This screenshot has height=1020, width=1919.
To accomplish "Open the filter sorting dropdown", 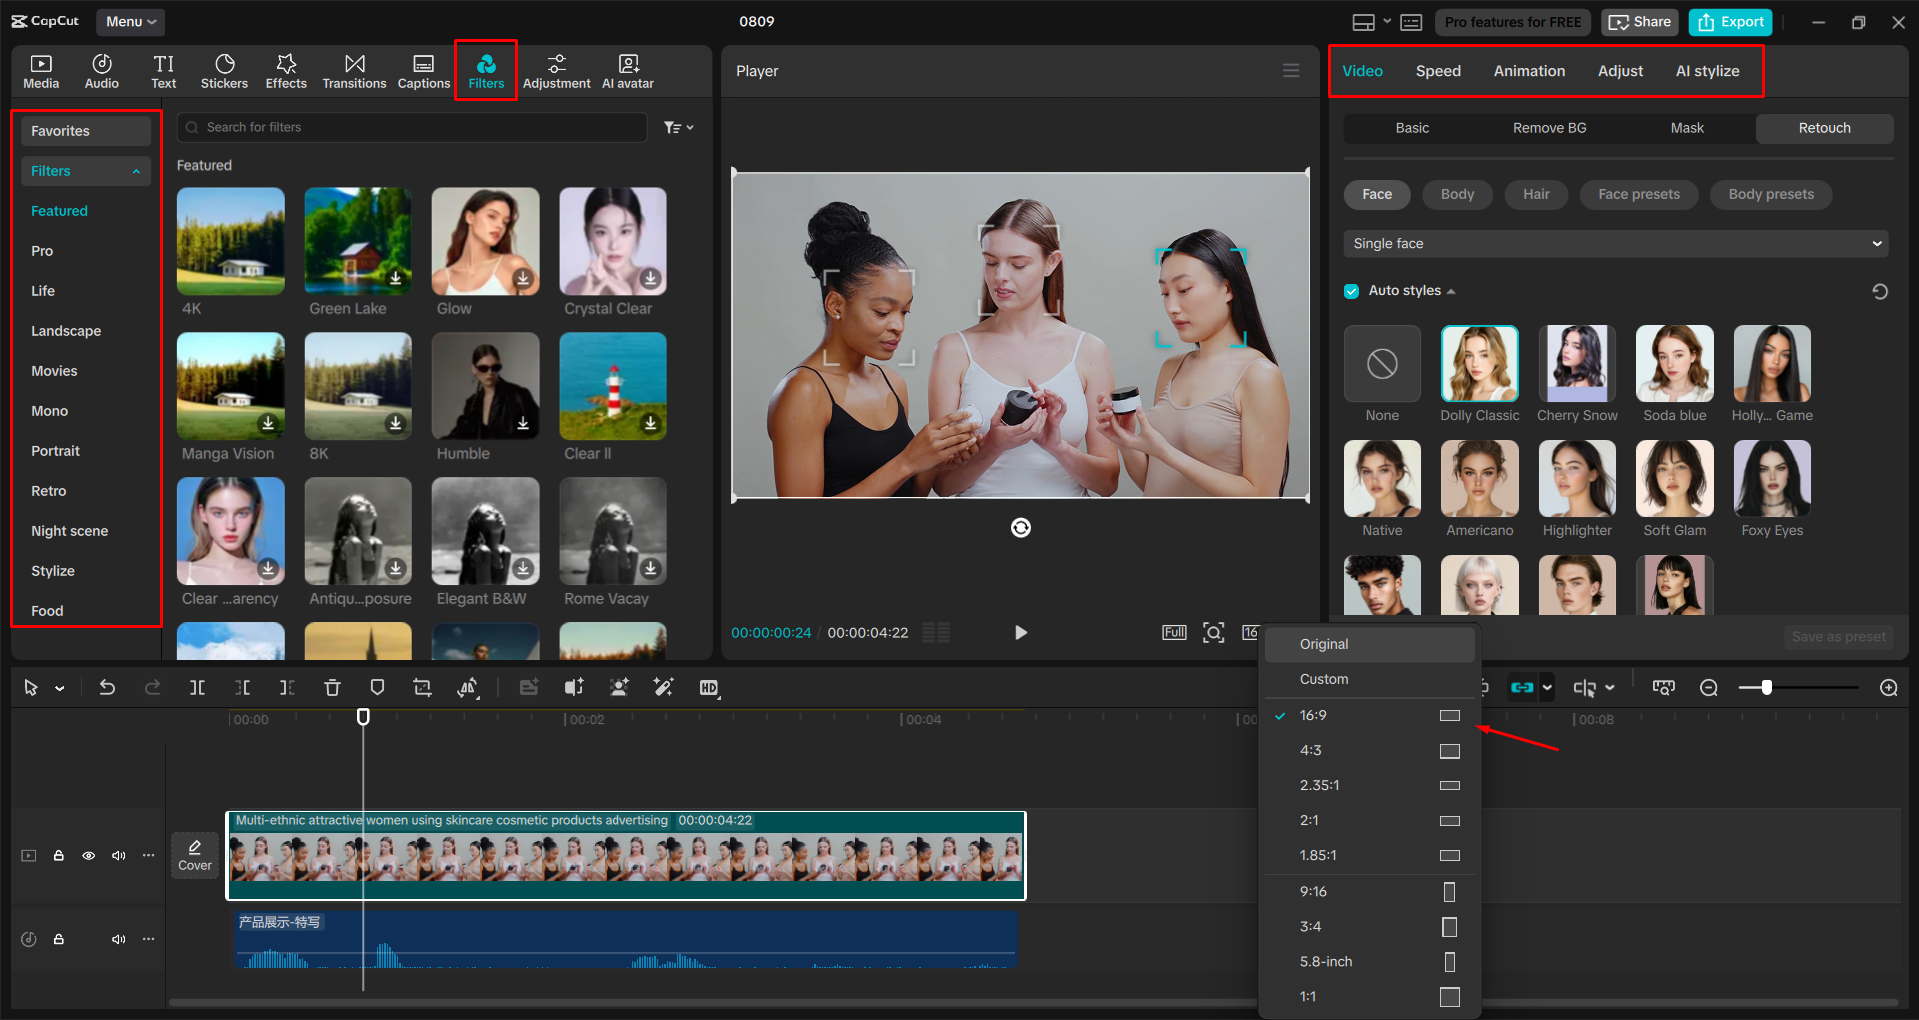I will click(x=678, y=127).
